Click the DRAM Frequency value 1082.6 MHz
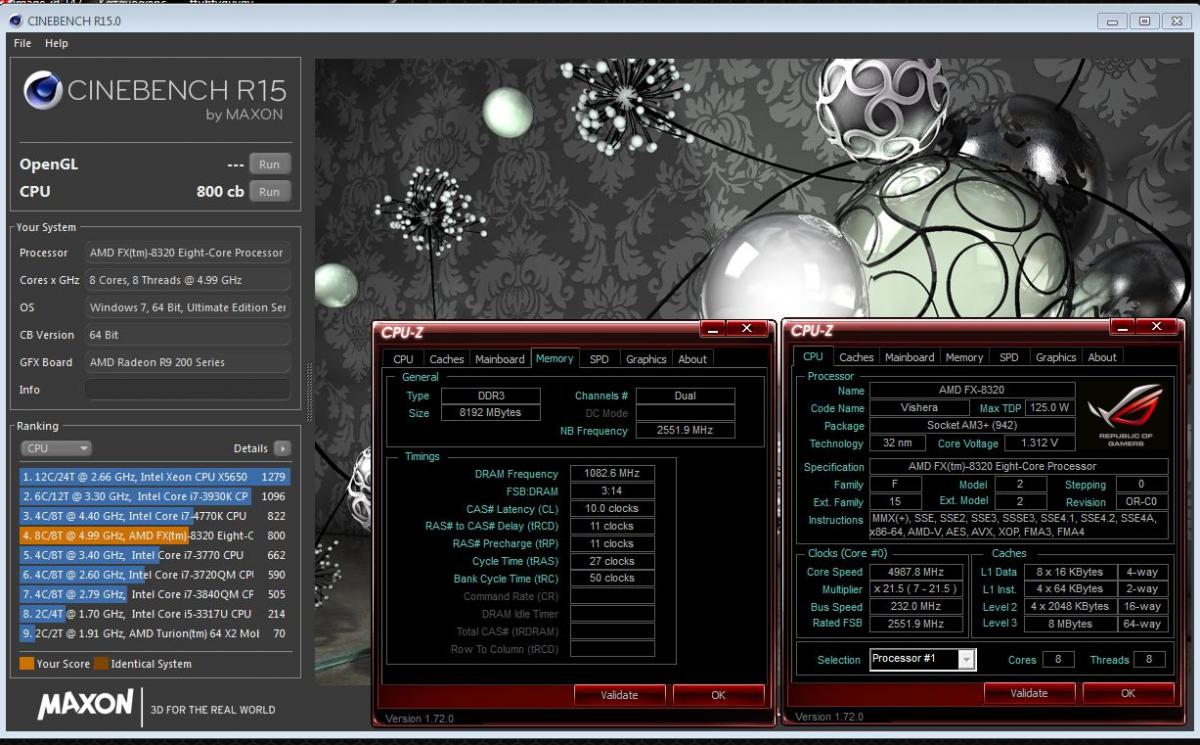 [612, 474]
